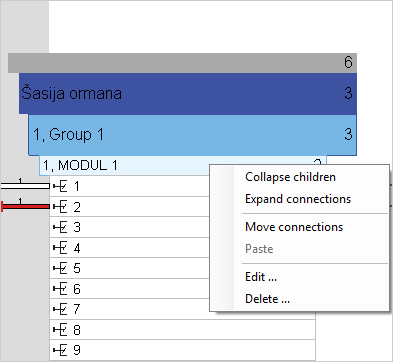Screen dimensions: 393x362
Task: Select the Šasija ormana header row
Action: (x=188, y=93)
